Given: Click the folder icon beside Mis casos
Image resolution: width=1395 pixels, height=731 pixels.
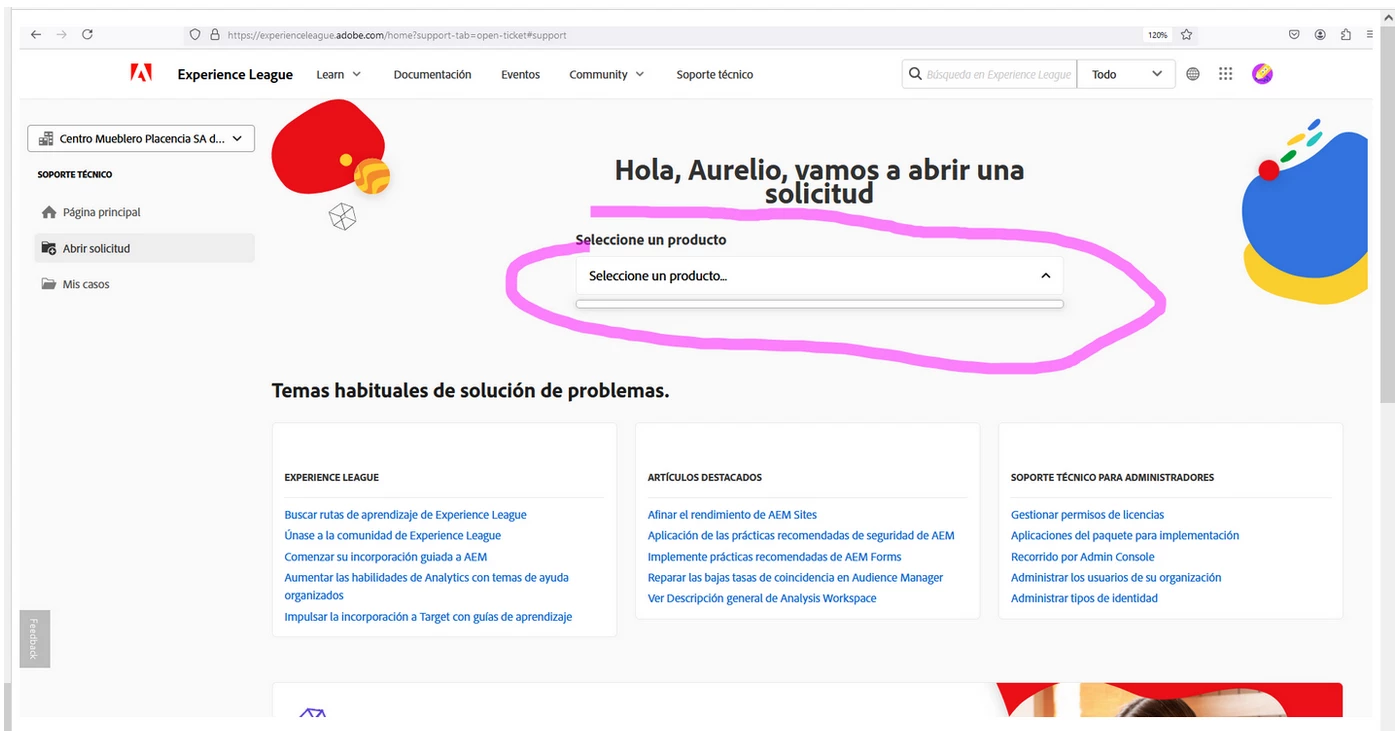Looking at the screenshot, I should point(49,284).
